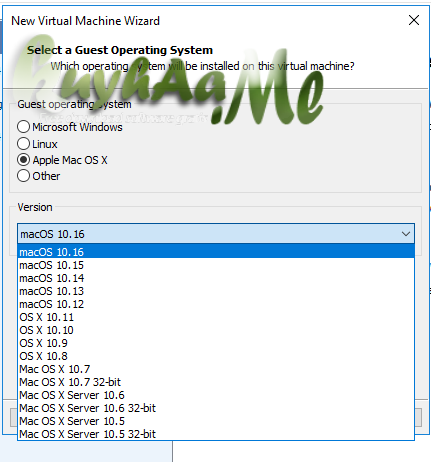431x462 pixels.
Task: Collapse the Version dropdown arrow
Action: pyautogui.click(x=406, y=234)
